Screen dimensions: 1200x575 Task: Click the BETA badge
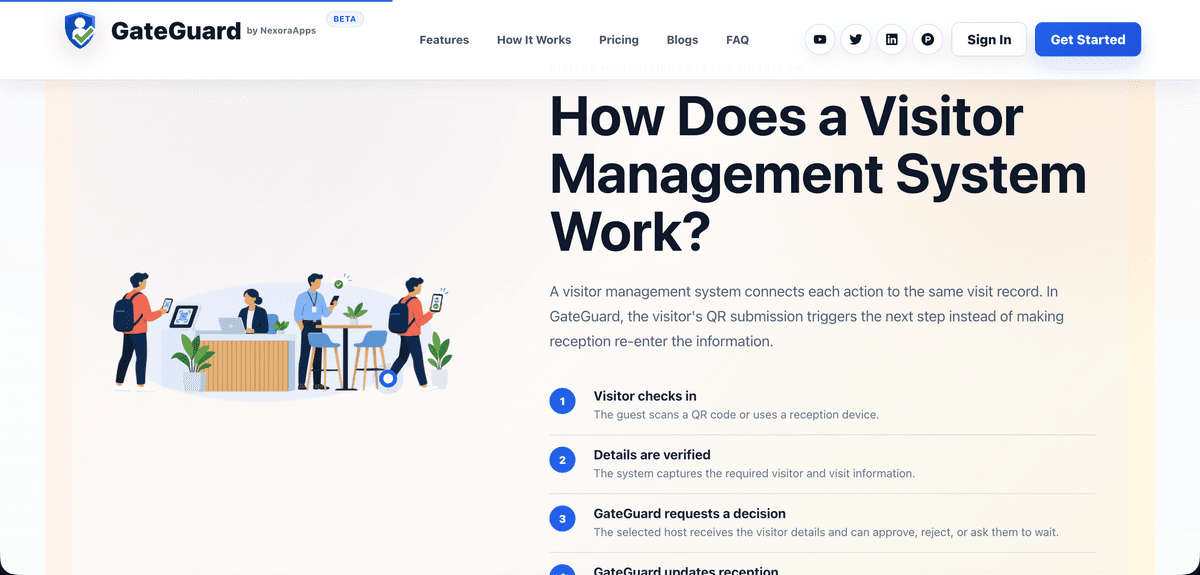tap(344, 19)
